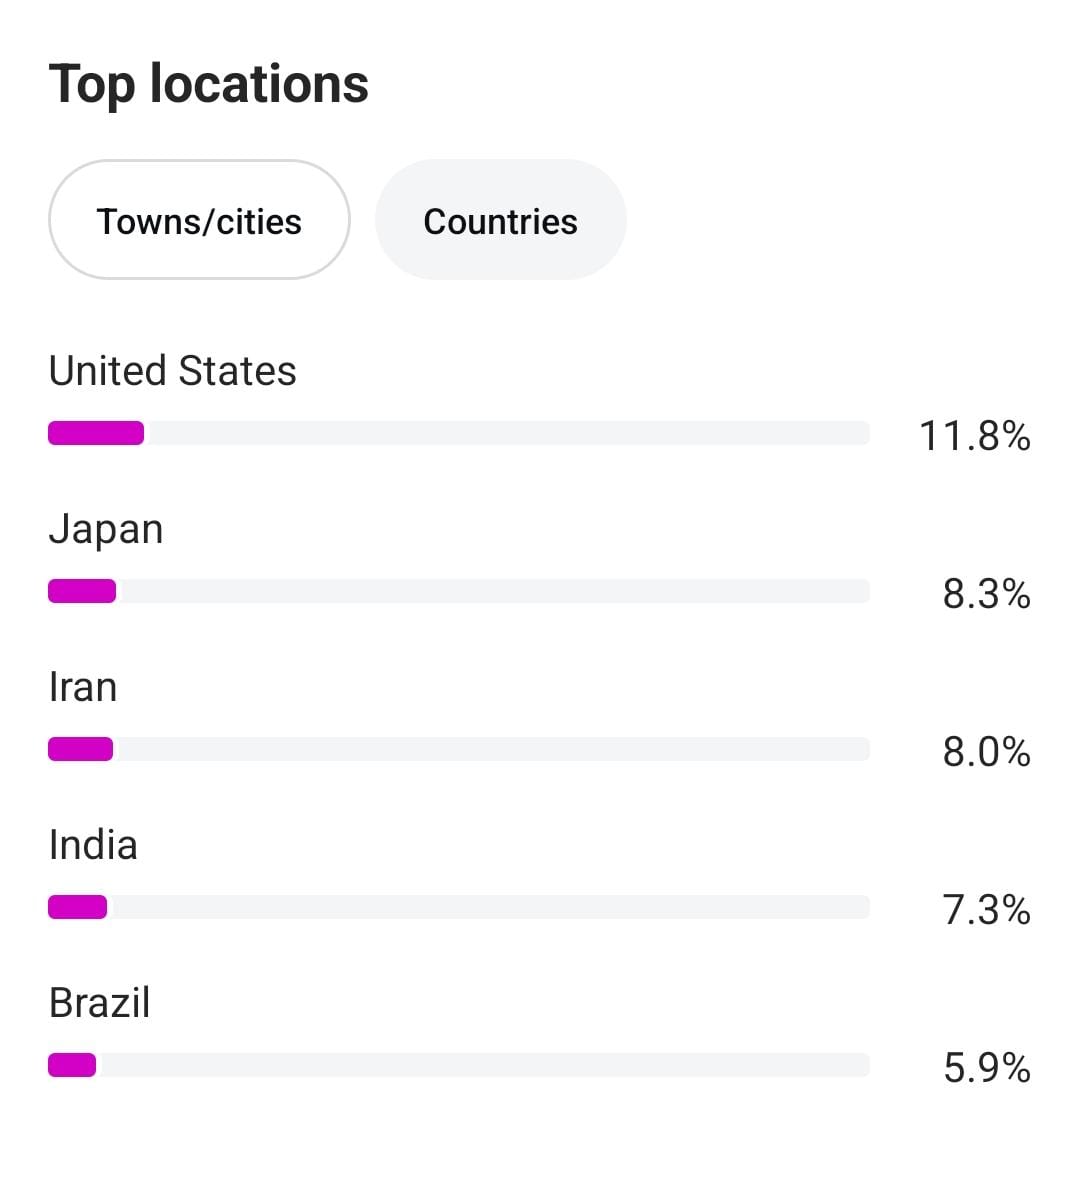Click the 8.3% percentage for Japan

[x=986, y=594]
